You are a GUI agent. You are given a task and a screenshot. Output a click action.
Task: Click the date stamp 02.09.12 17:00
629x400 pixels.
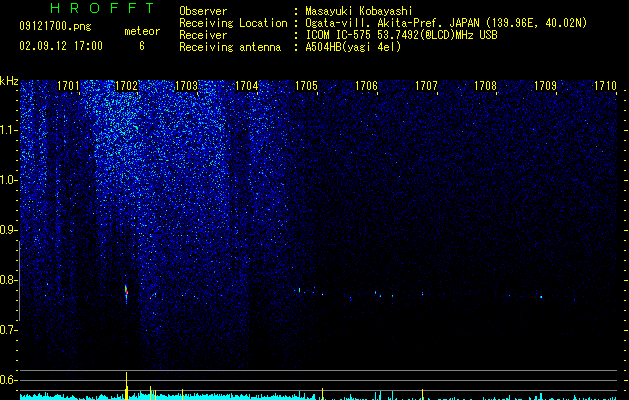click(x=61, y=46)
